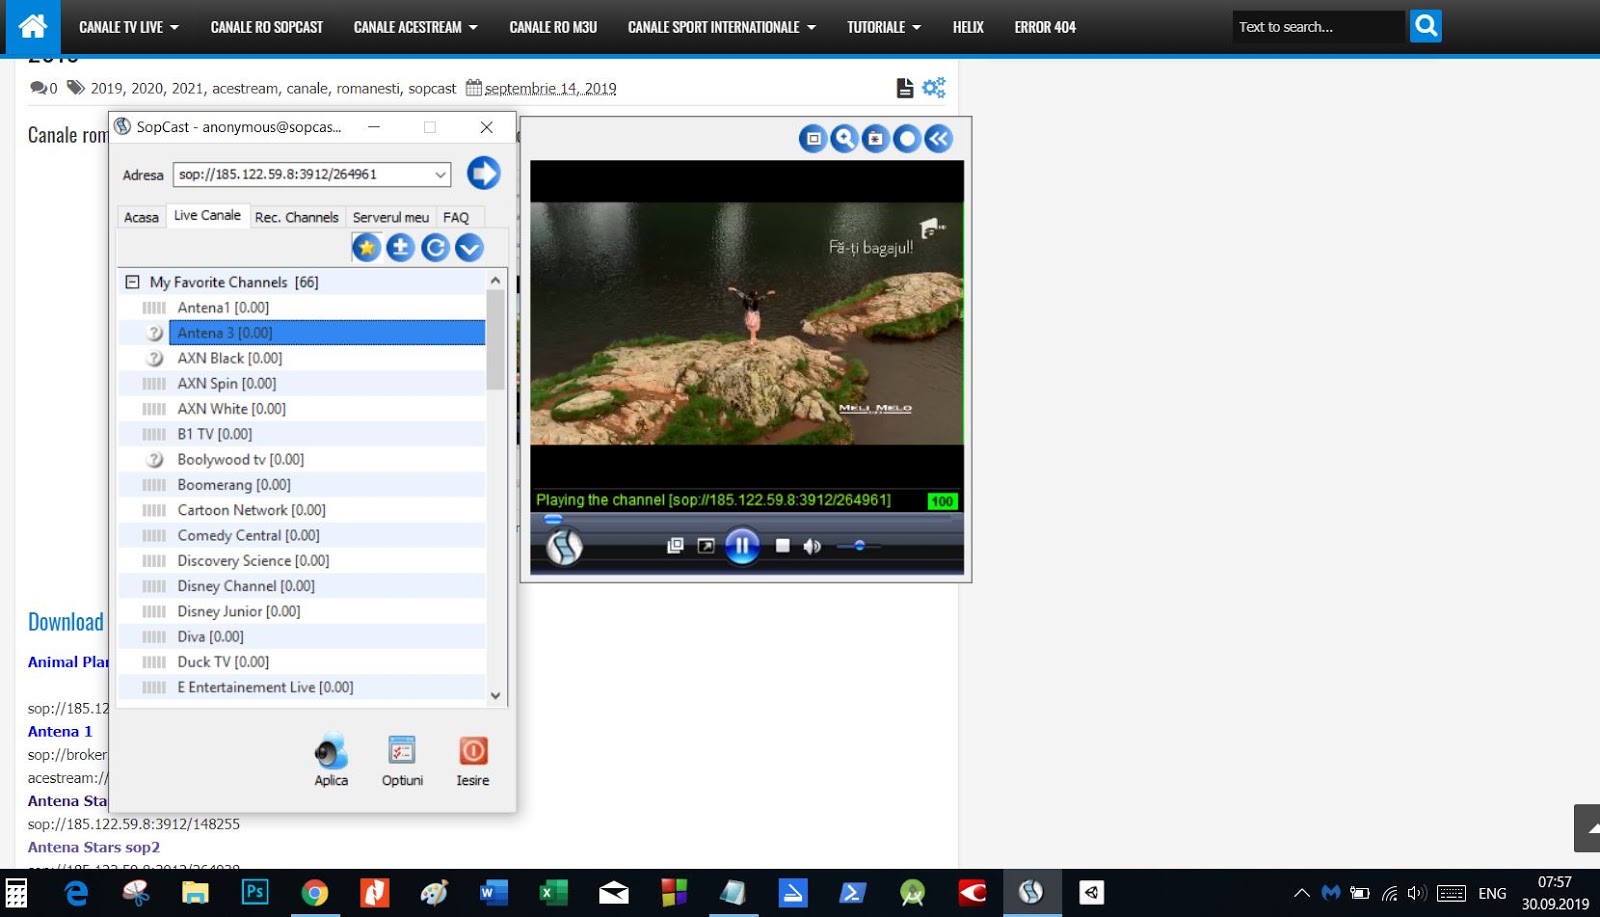Image resolution: width=1600 pixels, height=917 pixels.
Task: Click the sopcast tag link
Action: click(x=432, y=88)
